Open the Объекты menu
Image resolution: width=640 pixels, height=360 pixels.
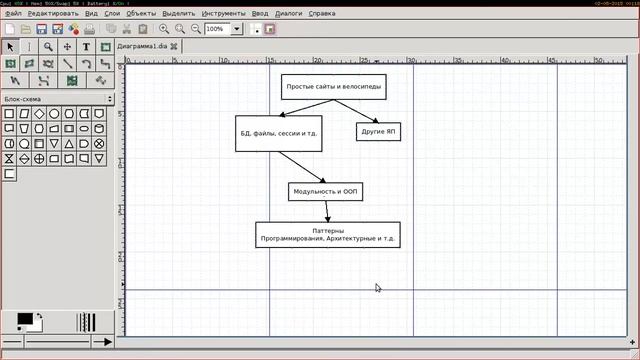[x=141, y=13]
